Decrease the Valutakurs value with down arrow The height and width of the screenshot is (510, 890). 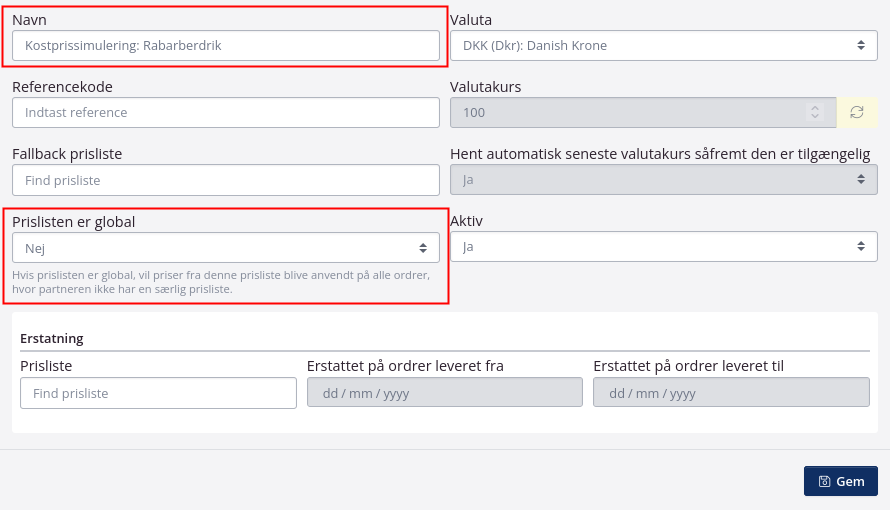pyautogui.click(x=815, y=117)
